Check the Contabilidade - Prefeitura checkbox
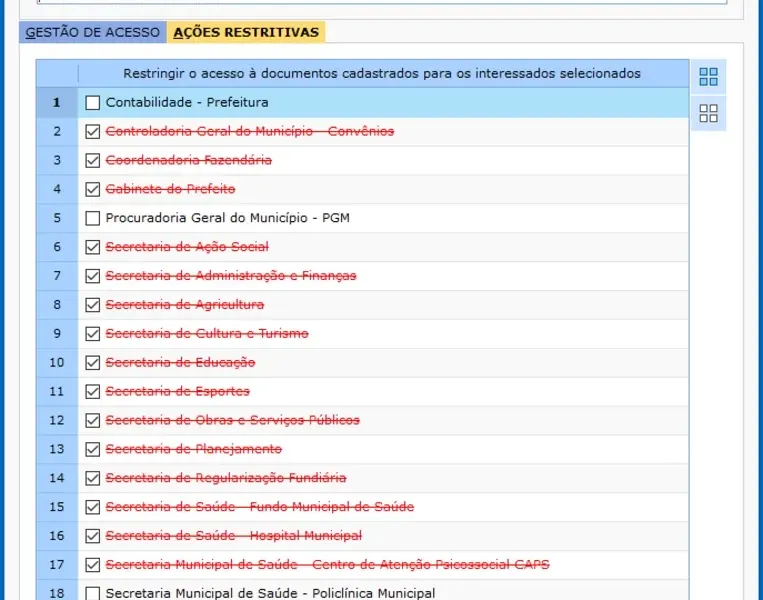This screenshot has width=763, height=600. pos(92,103)
